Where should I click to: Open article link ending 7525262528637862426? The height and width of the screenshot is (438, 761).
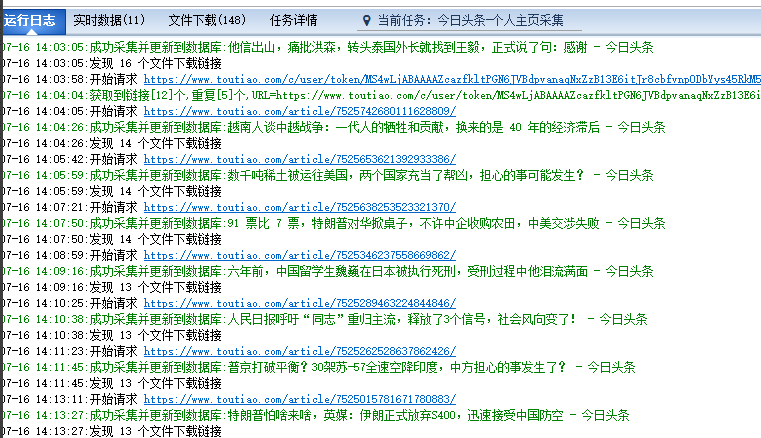click(300, 352)
